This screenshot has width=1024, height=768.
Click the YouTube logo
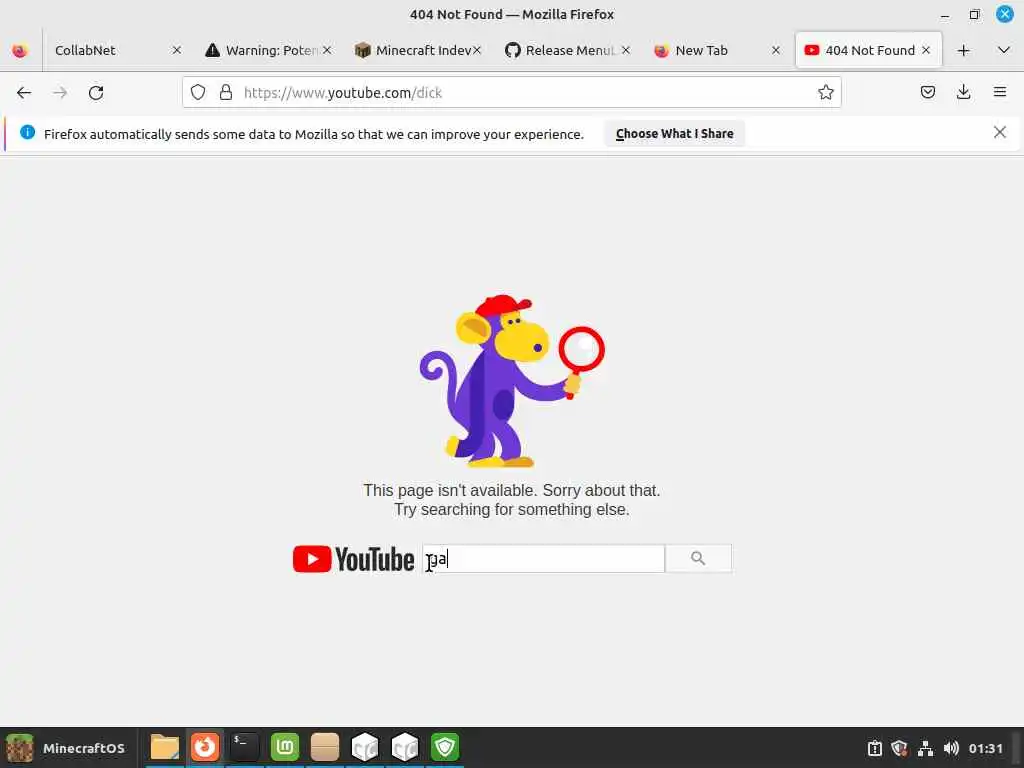click(353, 559)
